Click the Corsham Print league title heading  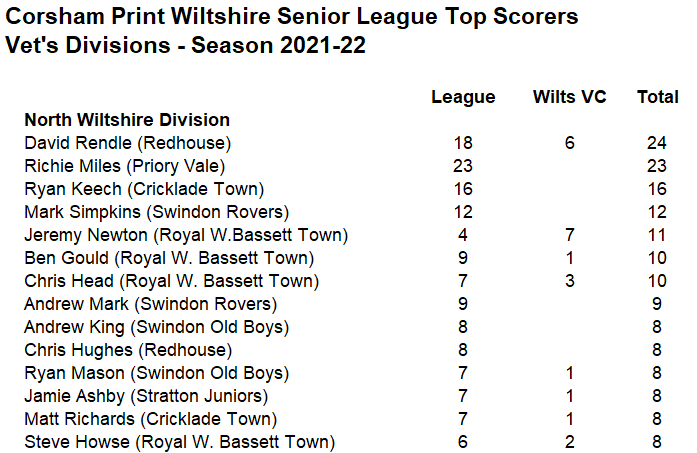(292, 17)
